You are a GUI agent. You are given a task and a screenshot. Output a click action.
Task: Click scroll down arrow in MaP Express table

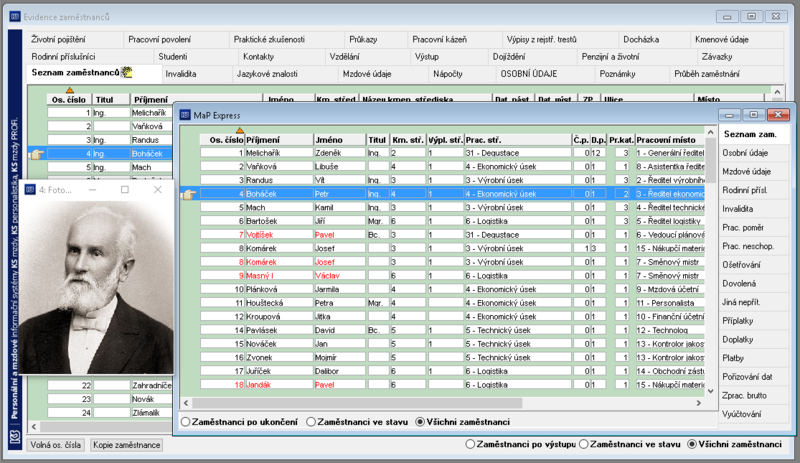pyautogui.click(x=710, y=392)
